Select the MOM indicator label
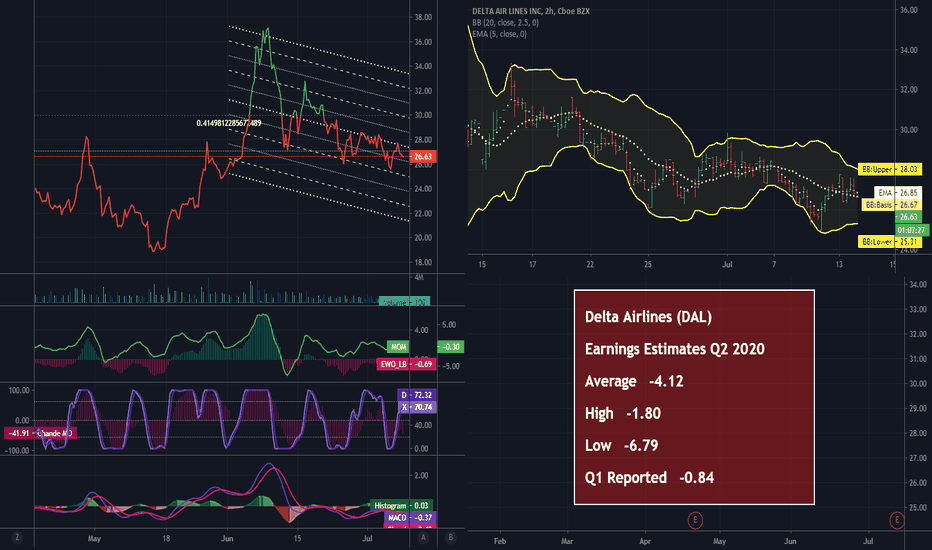Image resolution: width=932 pixels, height=550 pixels. (x=398, y=346)
